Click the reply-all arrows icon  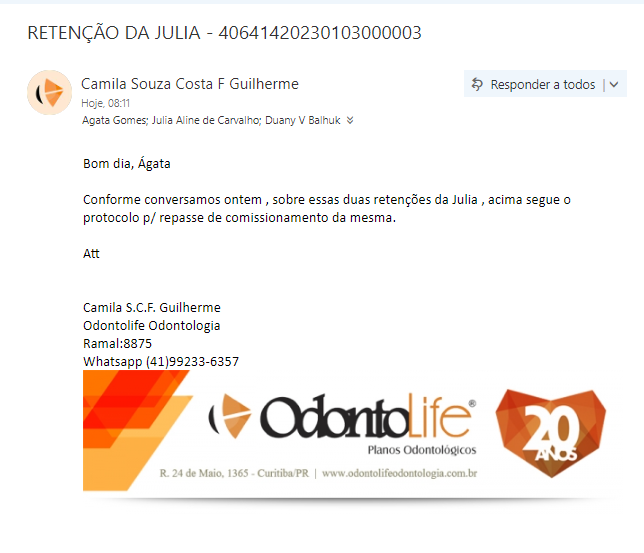pos(477,84)
